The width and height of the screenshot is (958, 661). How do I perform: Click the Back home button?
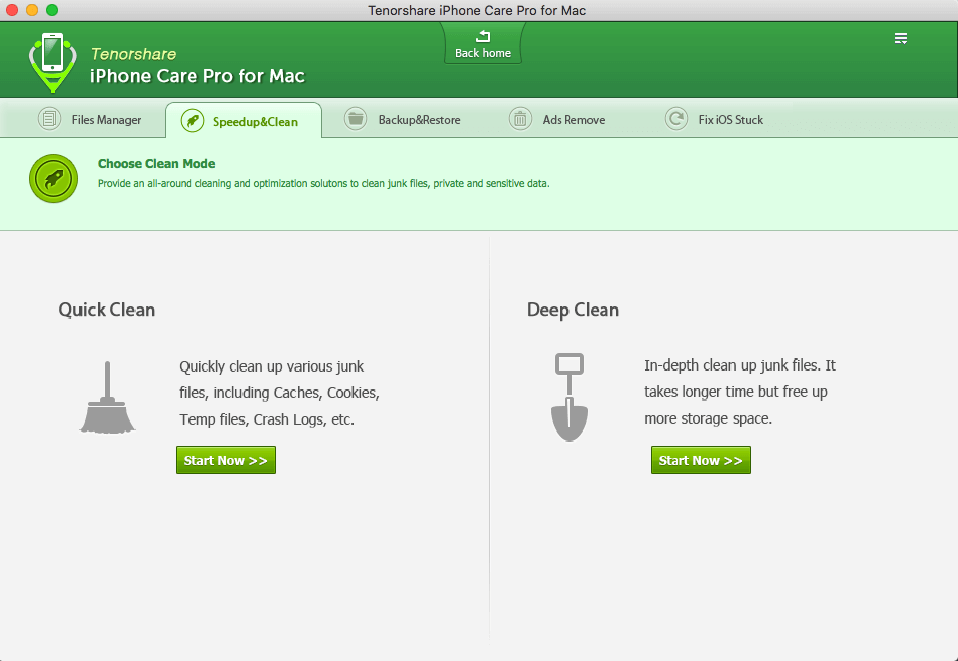[483, 44]
